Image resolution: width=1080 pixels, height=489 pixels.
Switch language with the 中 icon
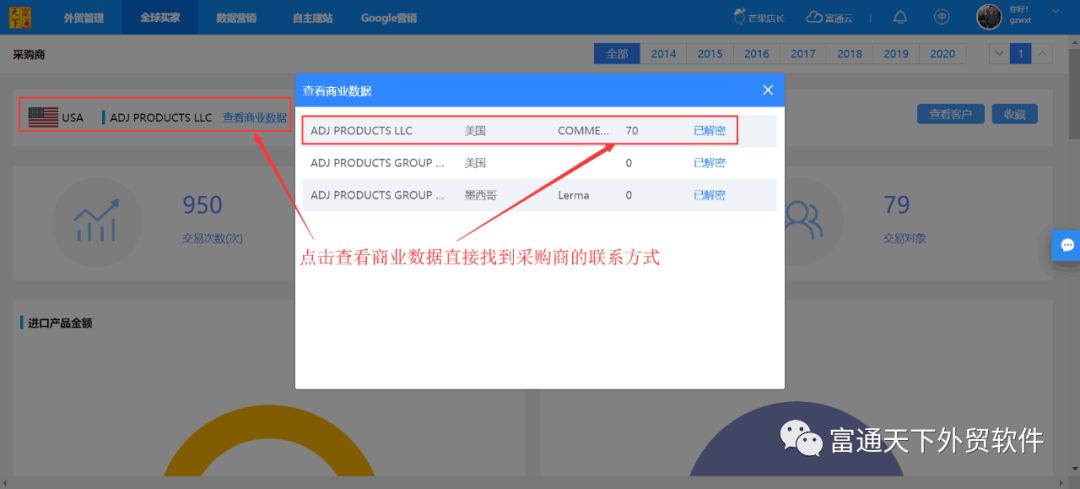942,17
